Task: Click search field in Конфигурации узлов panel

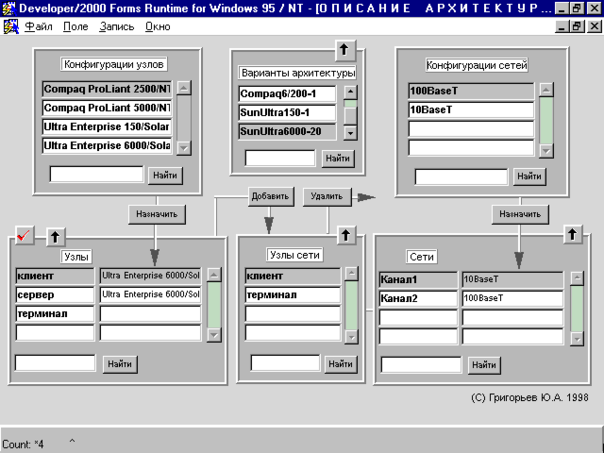Action: pos(96,174)
